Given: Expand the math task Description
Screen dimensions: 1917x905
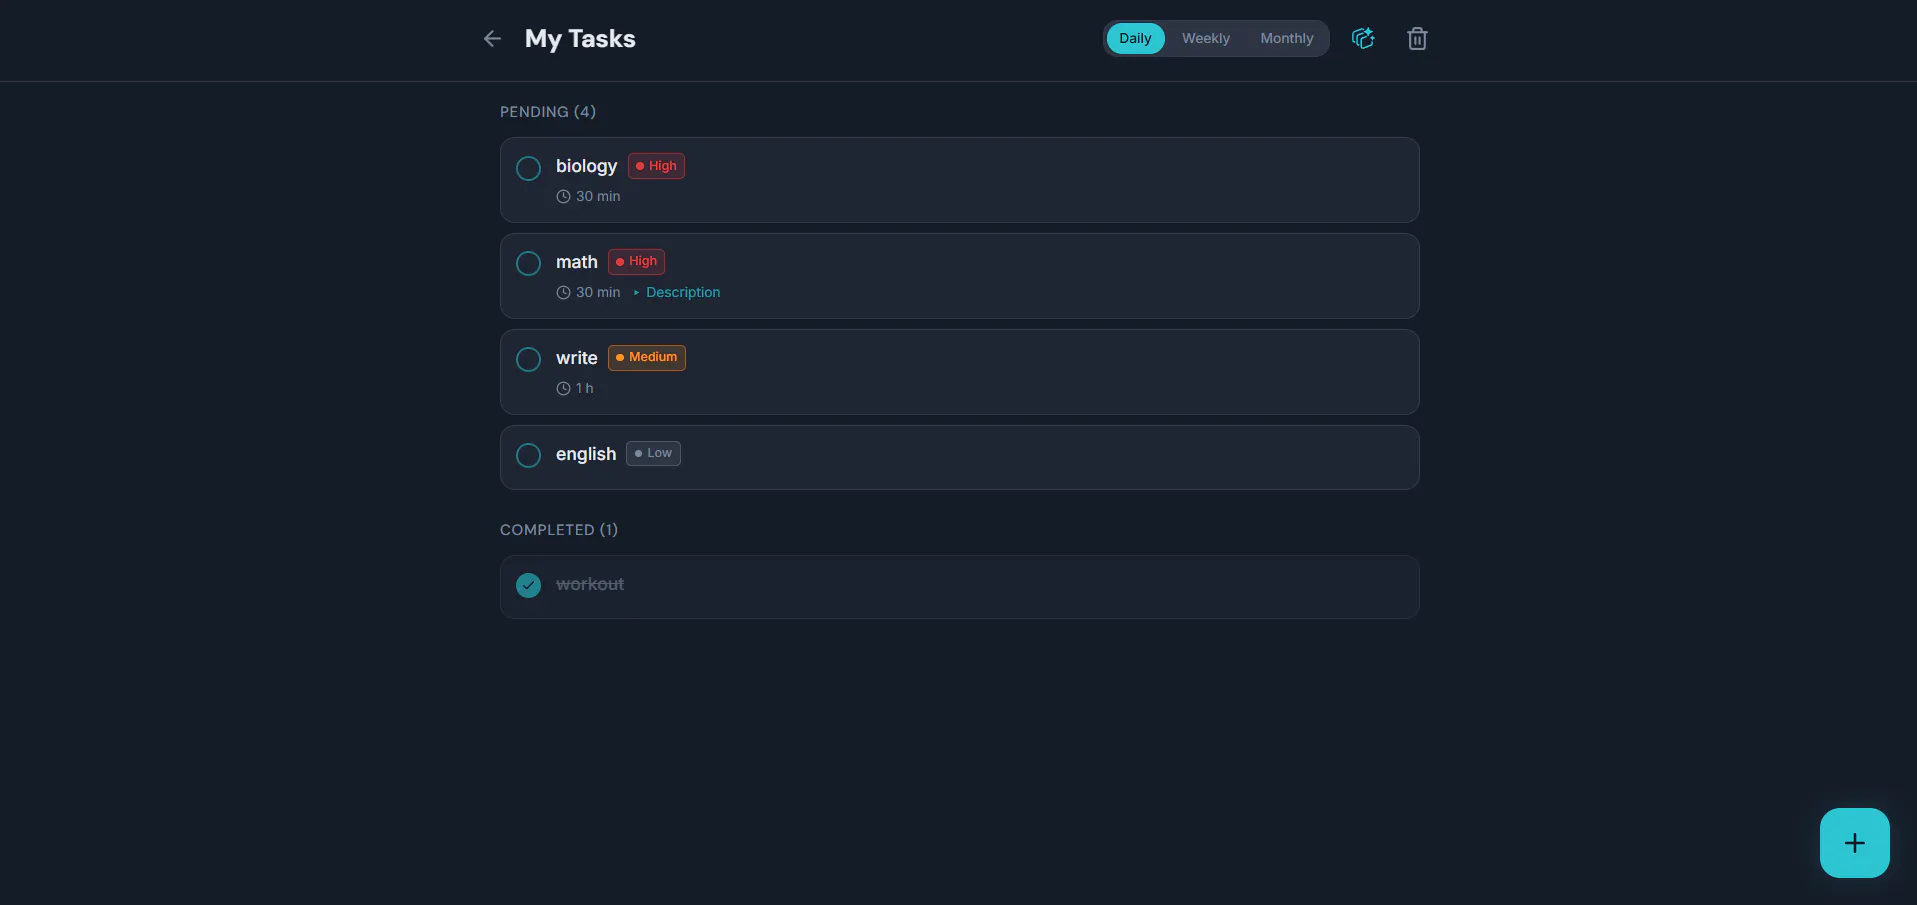Looking at the screenshot, I should coord(677,292).
